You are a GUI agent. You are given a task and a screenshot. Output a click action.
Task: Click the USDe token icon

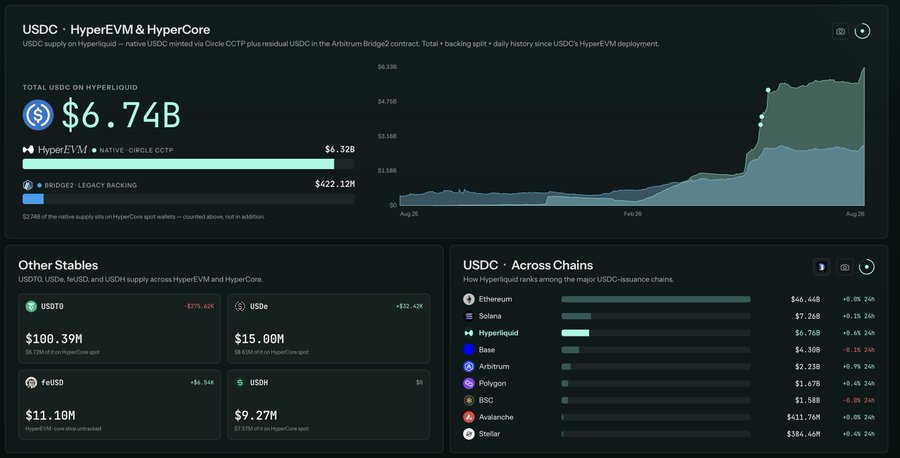pos(240,306)
